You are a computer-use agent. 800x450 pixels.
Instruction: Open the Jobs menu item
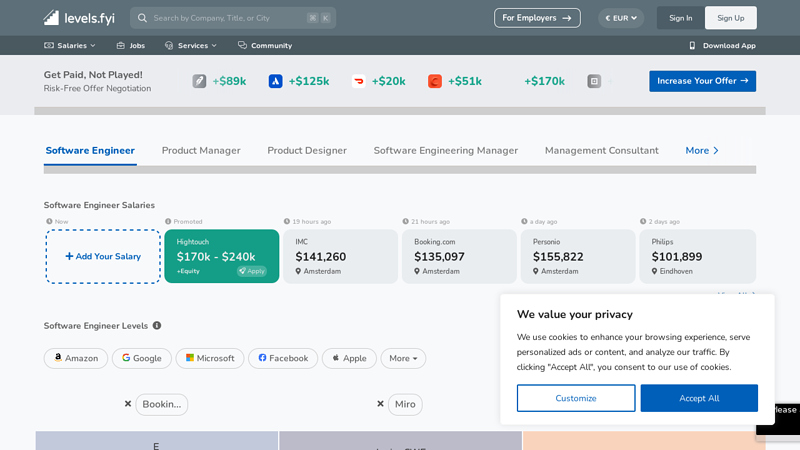click(x=131, y=45)
